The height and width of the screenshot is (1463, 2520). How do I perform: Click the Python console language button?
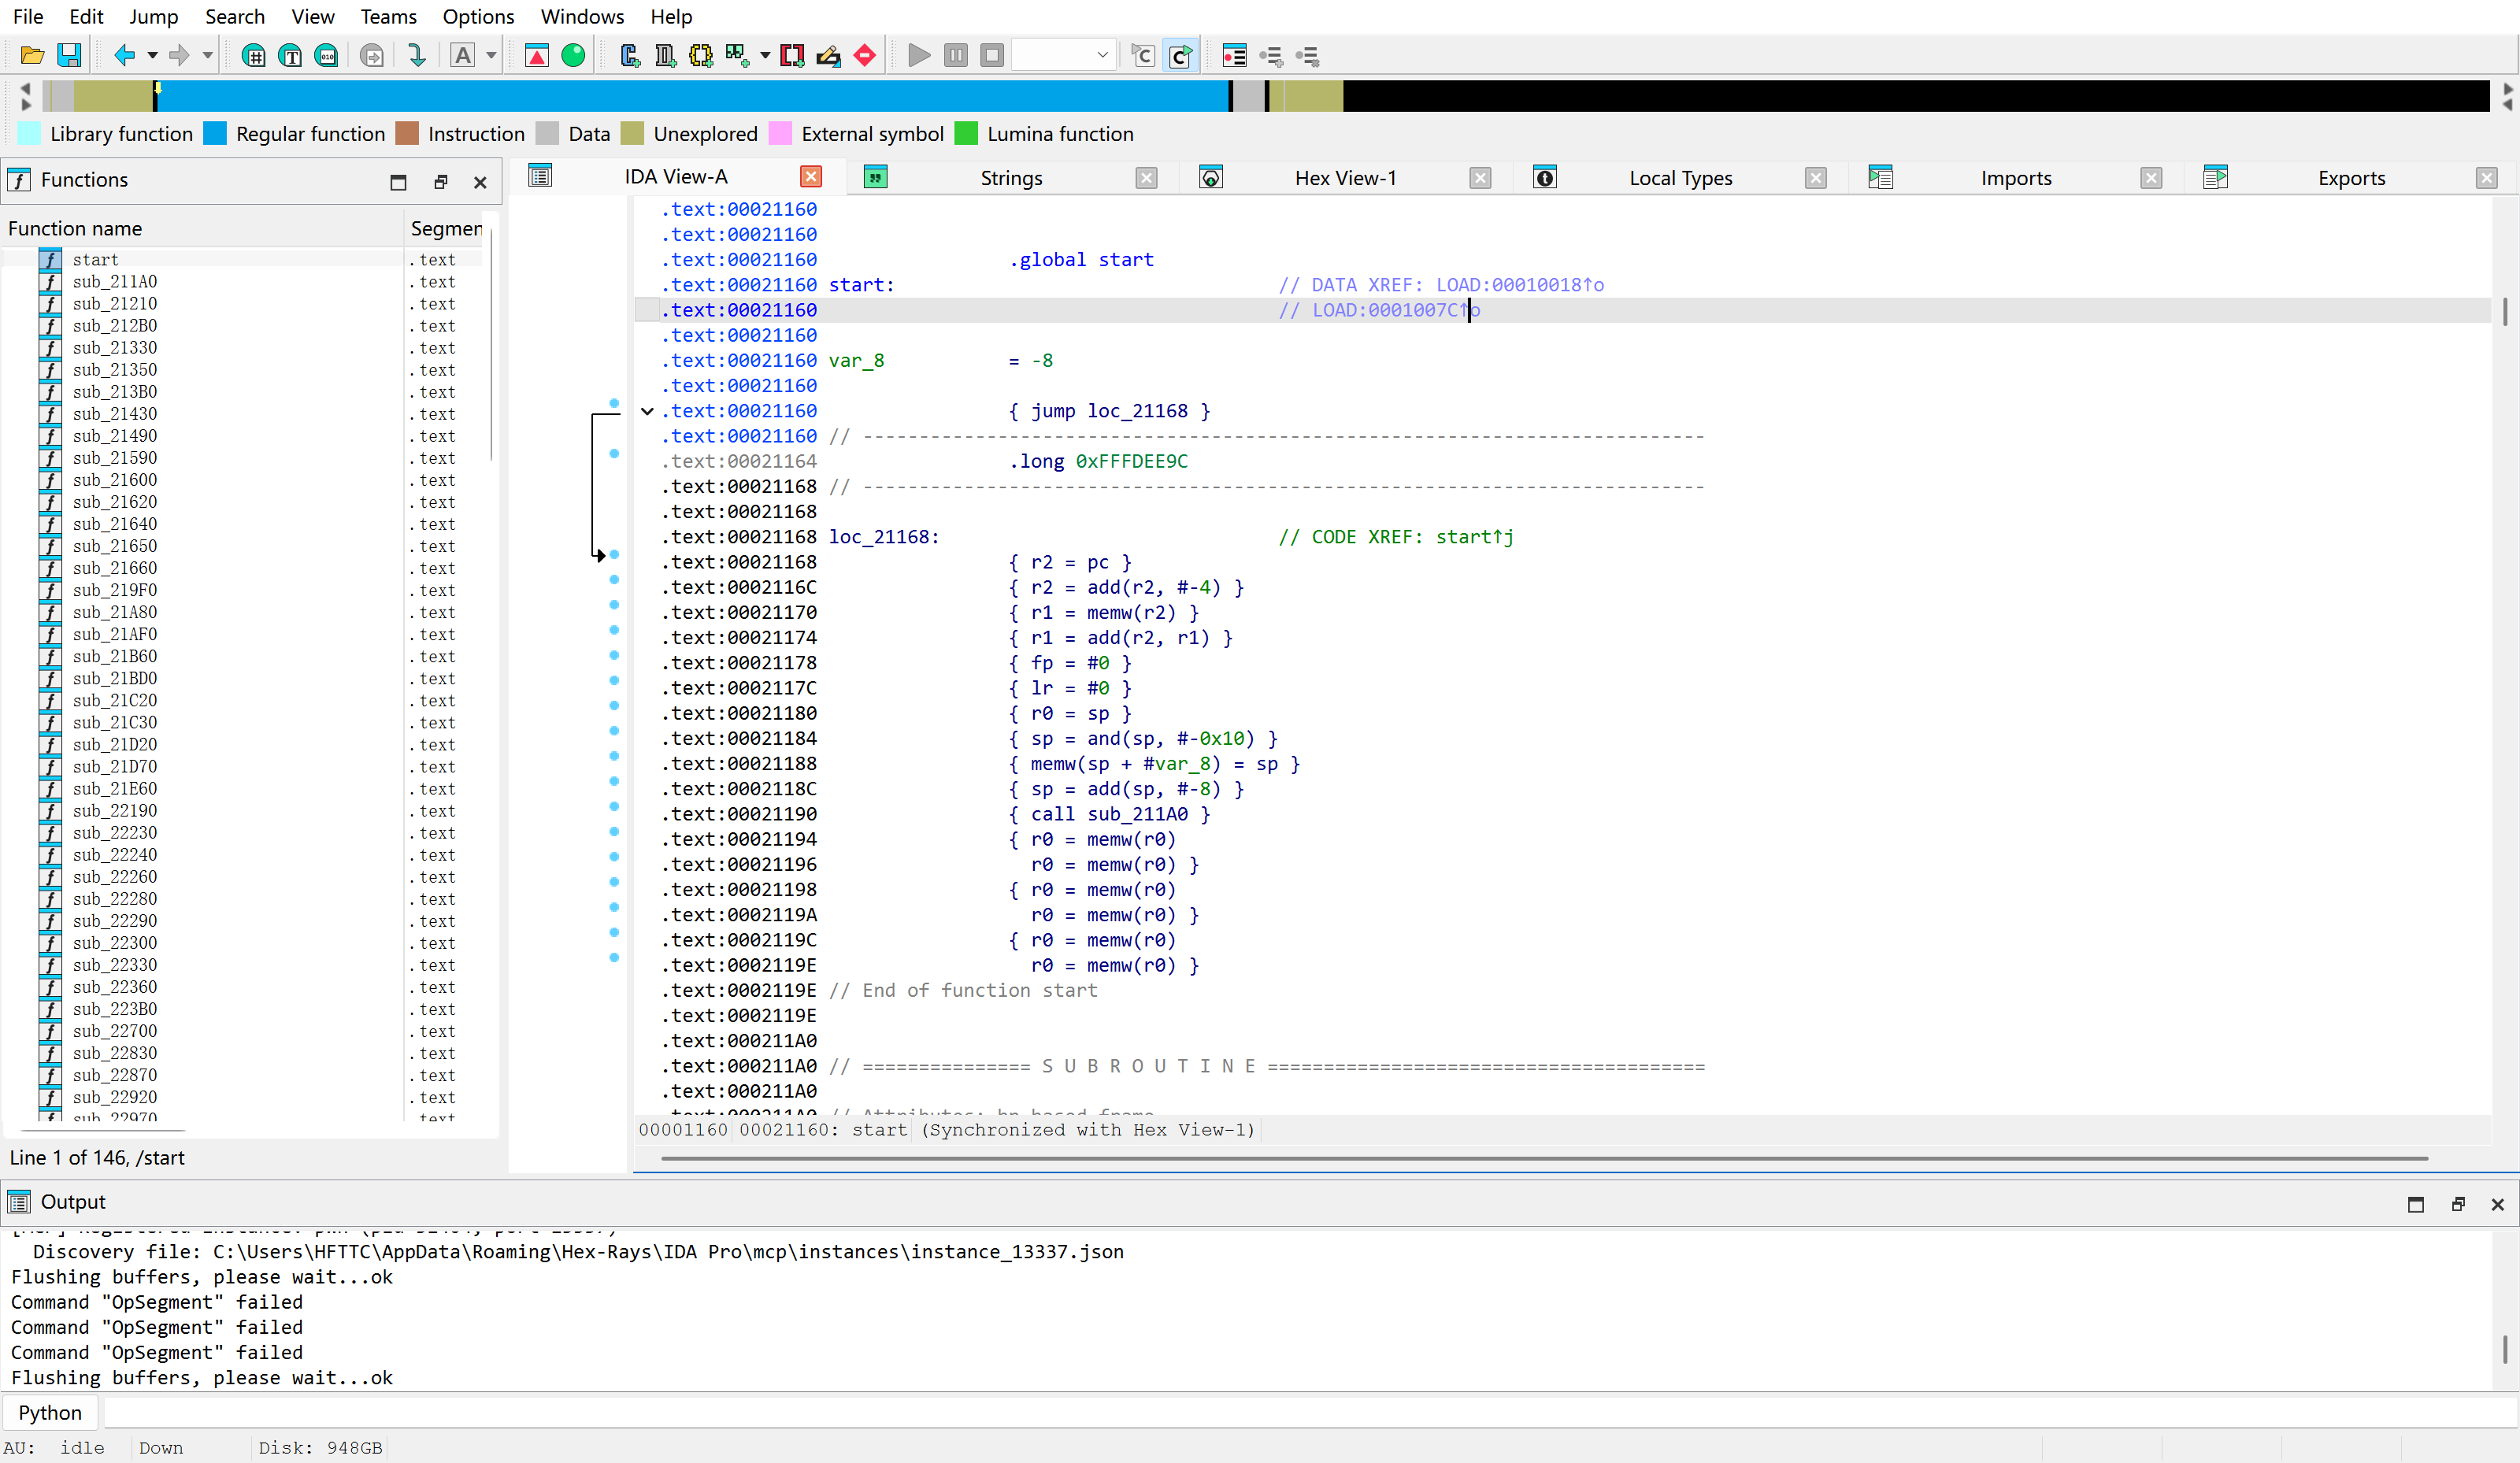50,1412
